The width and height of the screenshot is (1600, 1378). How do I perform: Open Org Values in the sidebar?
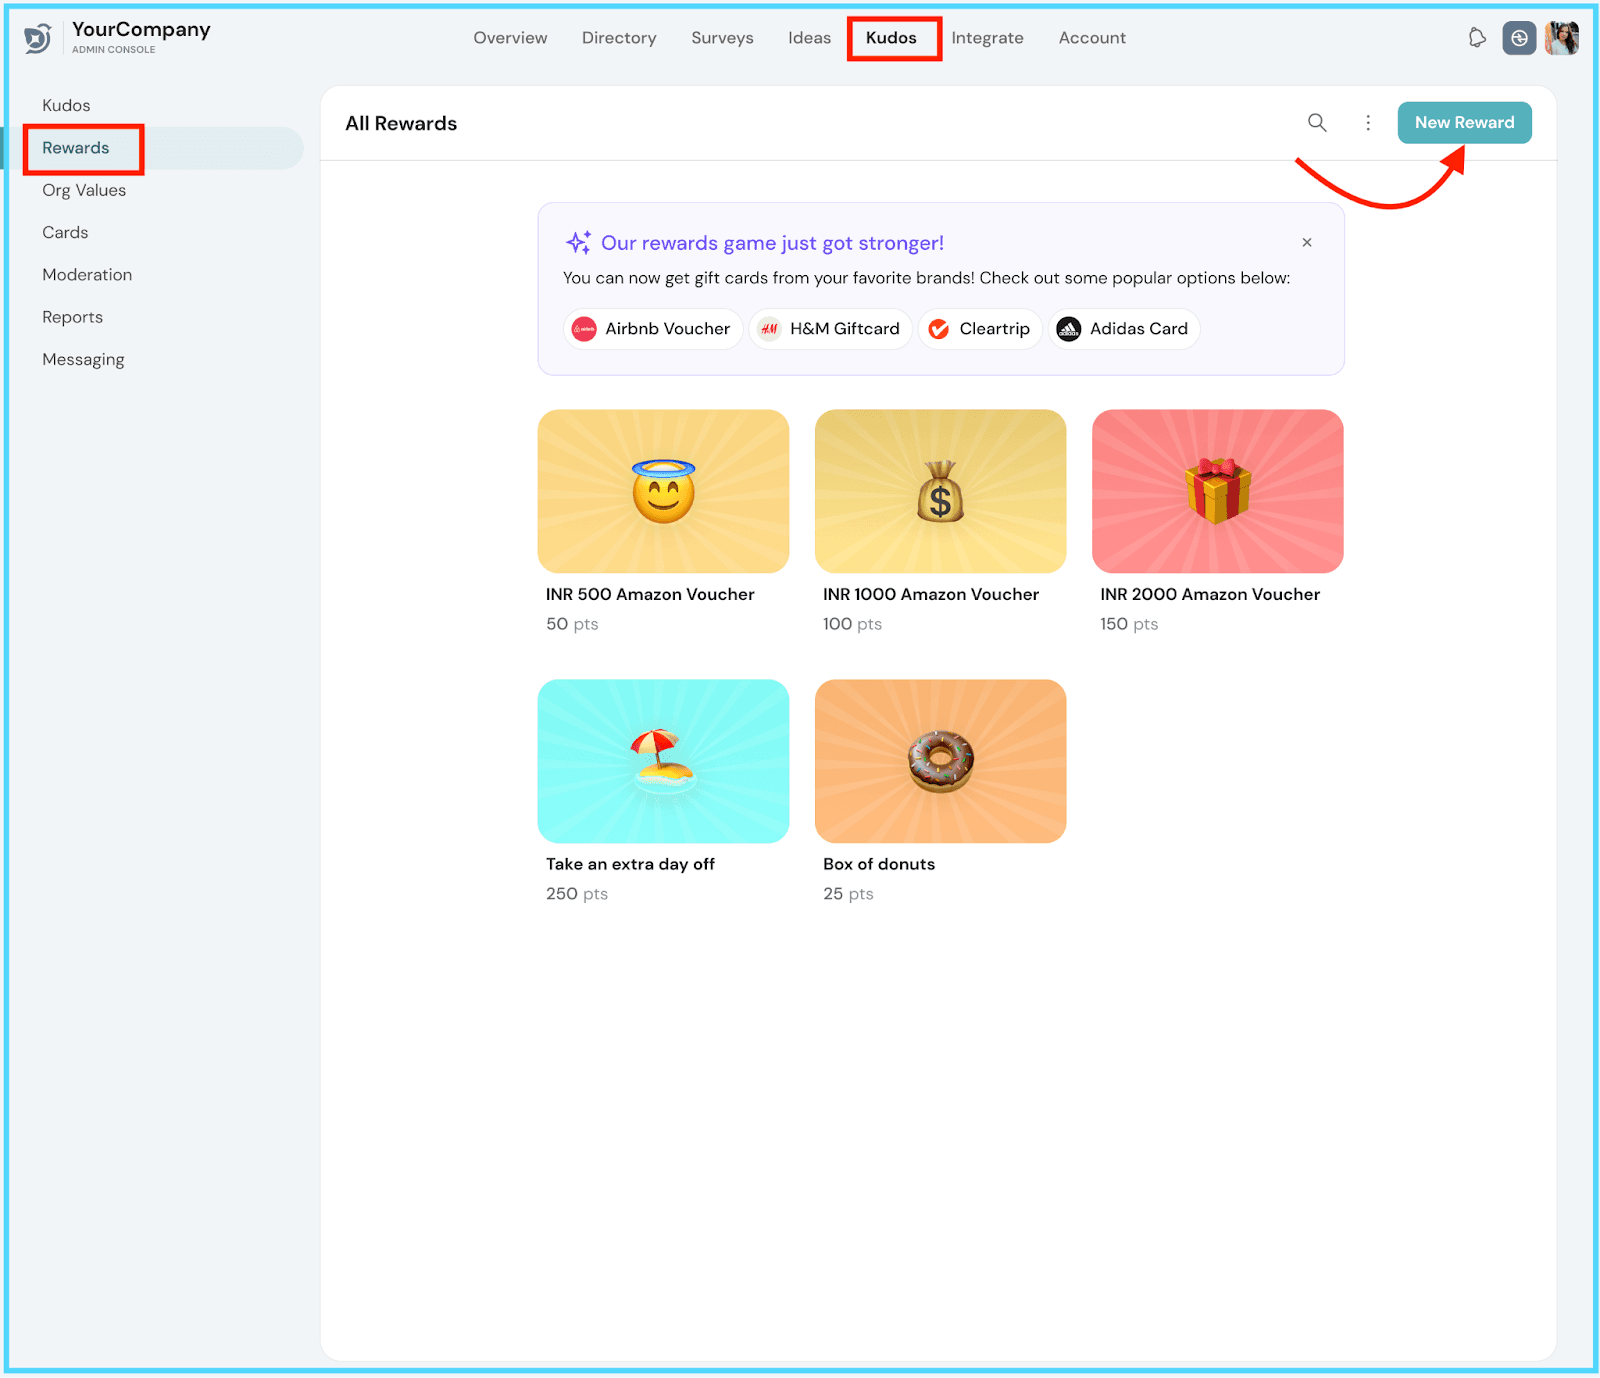pos(84,190)
